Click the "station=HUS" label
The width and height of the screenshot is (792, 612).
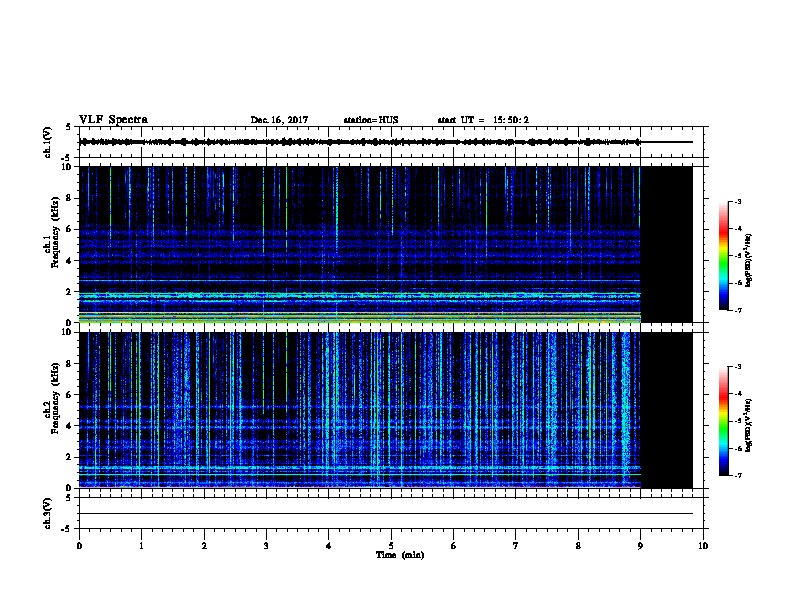tap(371, 120)
